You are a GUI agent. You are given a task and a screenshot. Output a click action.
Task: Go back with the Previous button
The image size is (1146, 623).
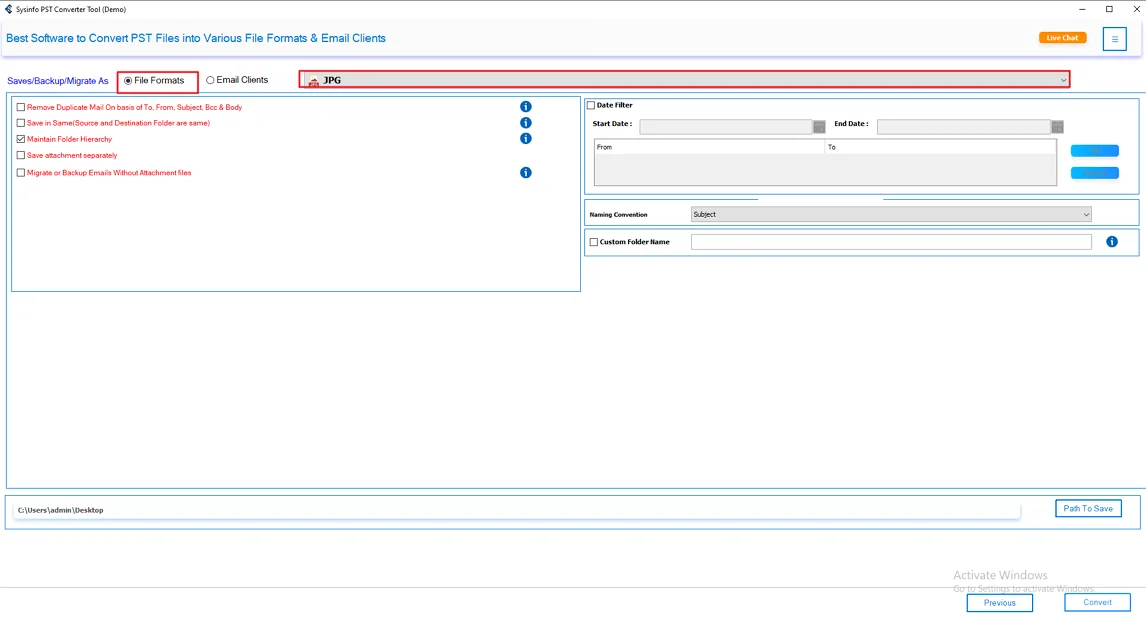(999, 603)
